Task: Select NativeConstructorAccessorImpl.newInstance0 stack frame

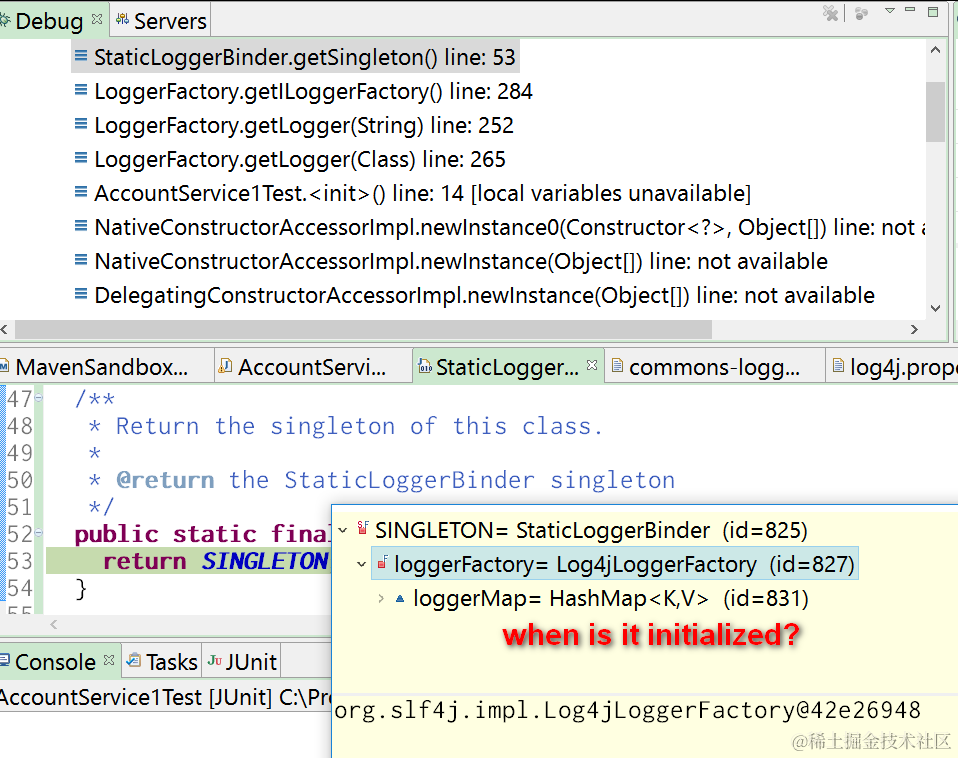Action: point(499,228)
